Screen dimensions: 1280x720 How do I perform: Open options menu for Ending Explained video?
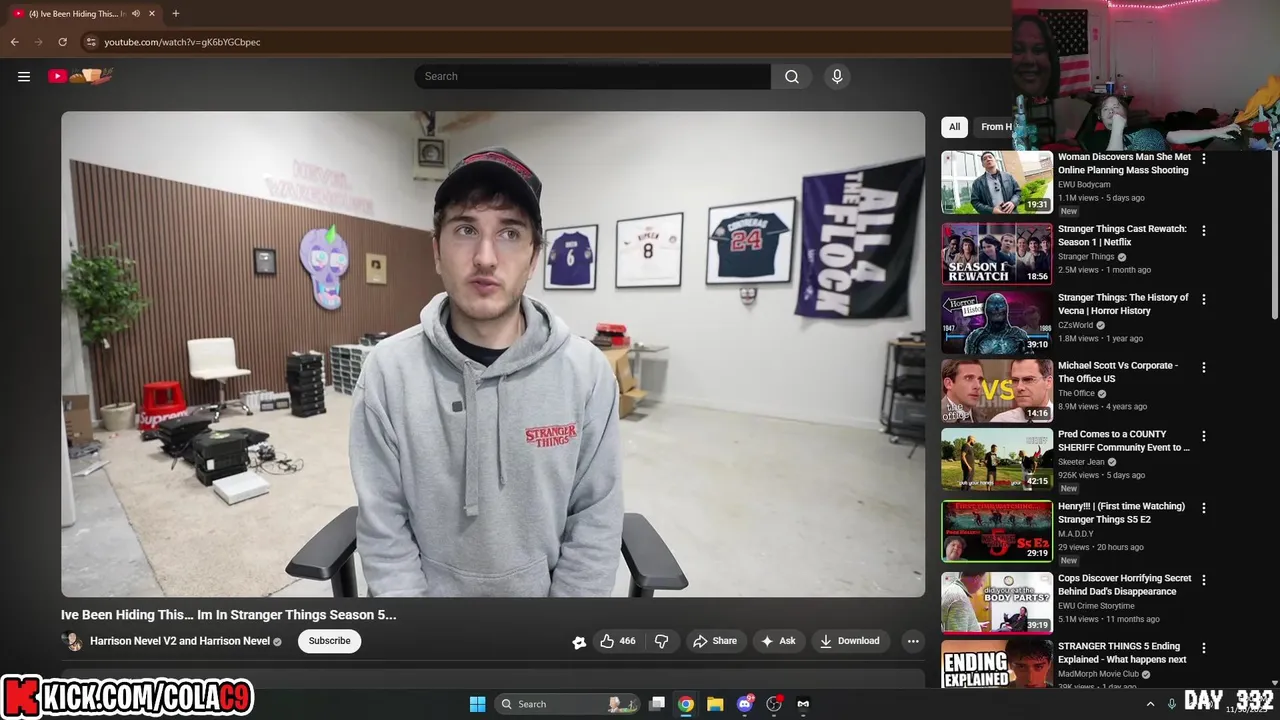click(x=1204, y=648)
